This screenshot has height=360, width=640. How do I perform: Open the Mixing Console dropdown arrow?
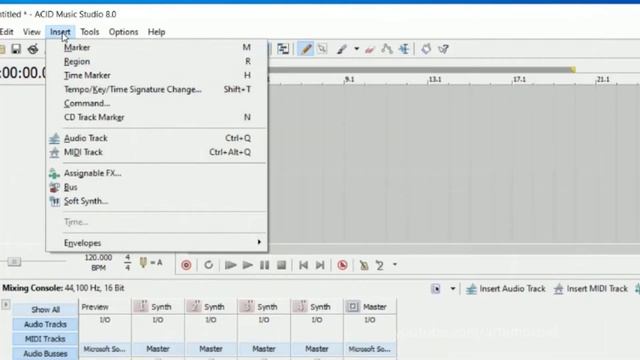click(453, 289)
